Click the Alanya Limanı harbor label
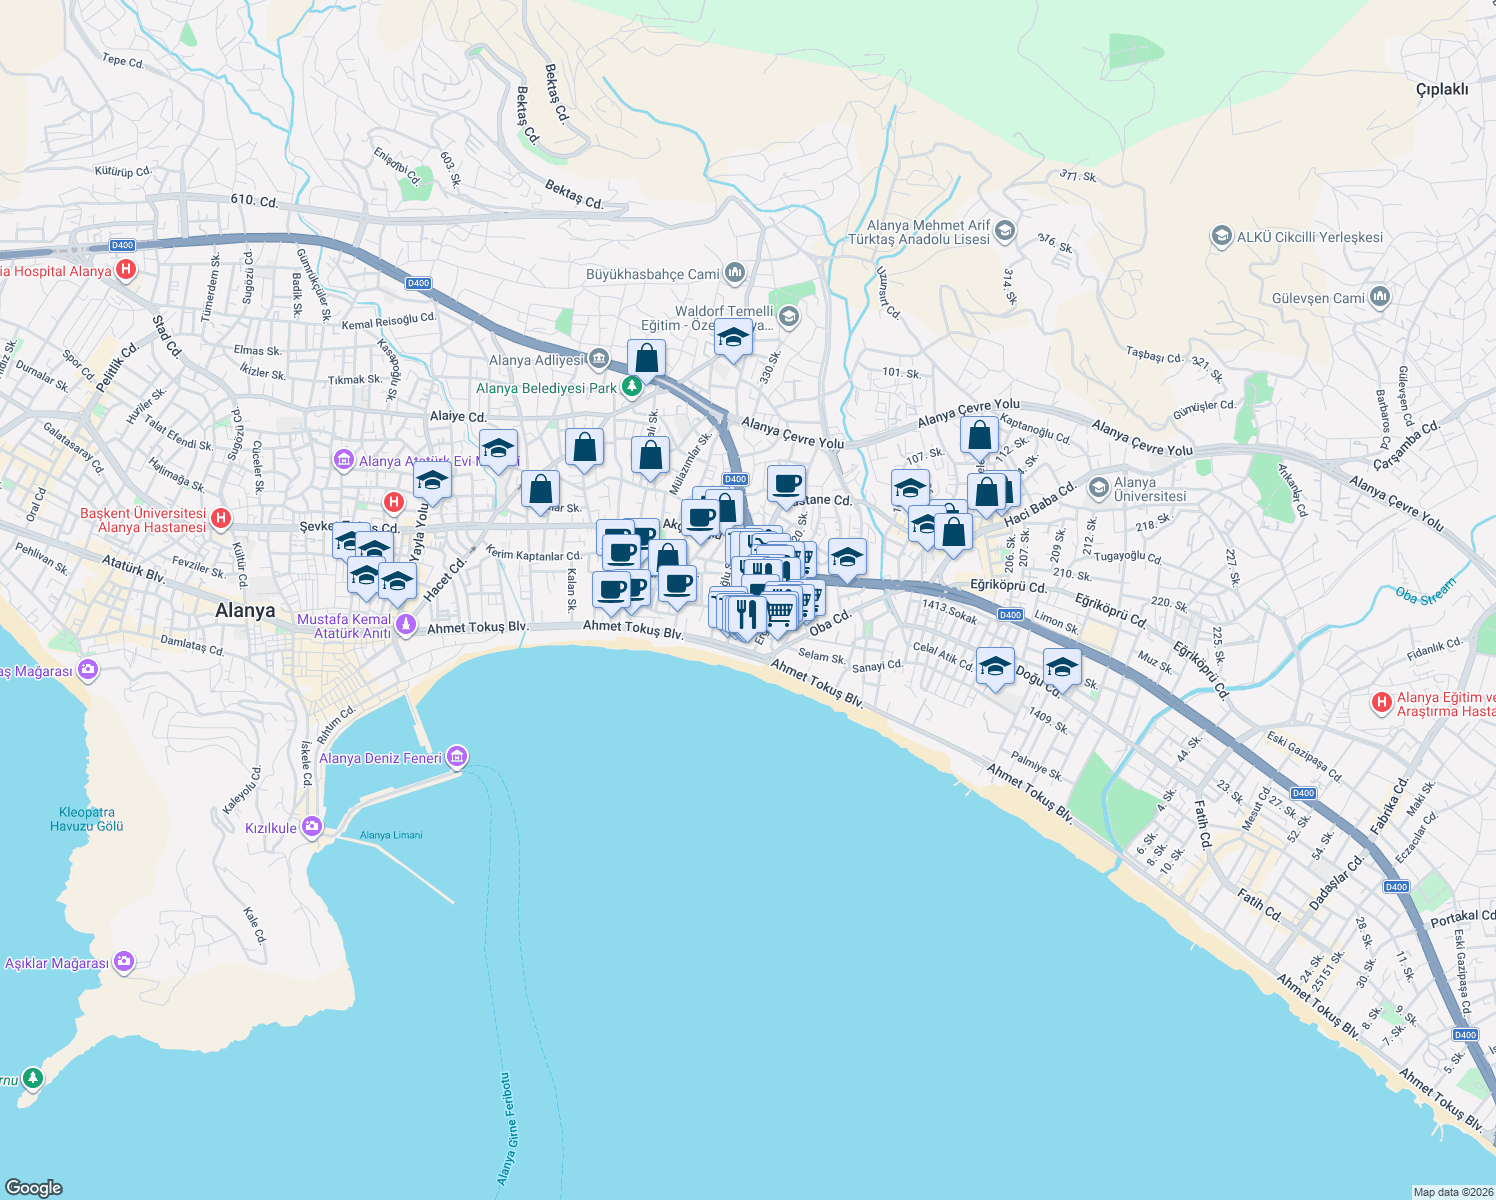Image resolution: width=1496 pixels, height=1200 pixels. pyautogui.click(x=391, y=835)
